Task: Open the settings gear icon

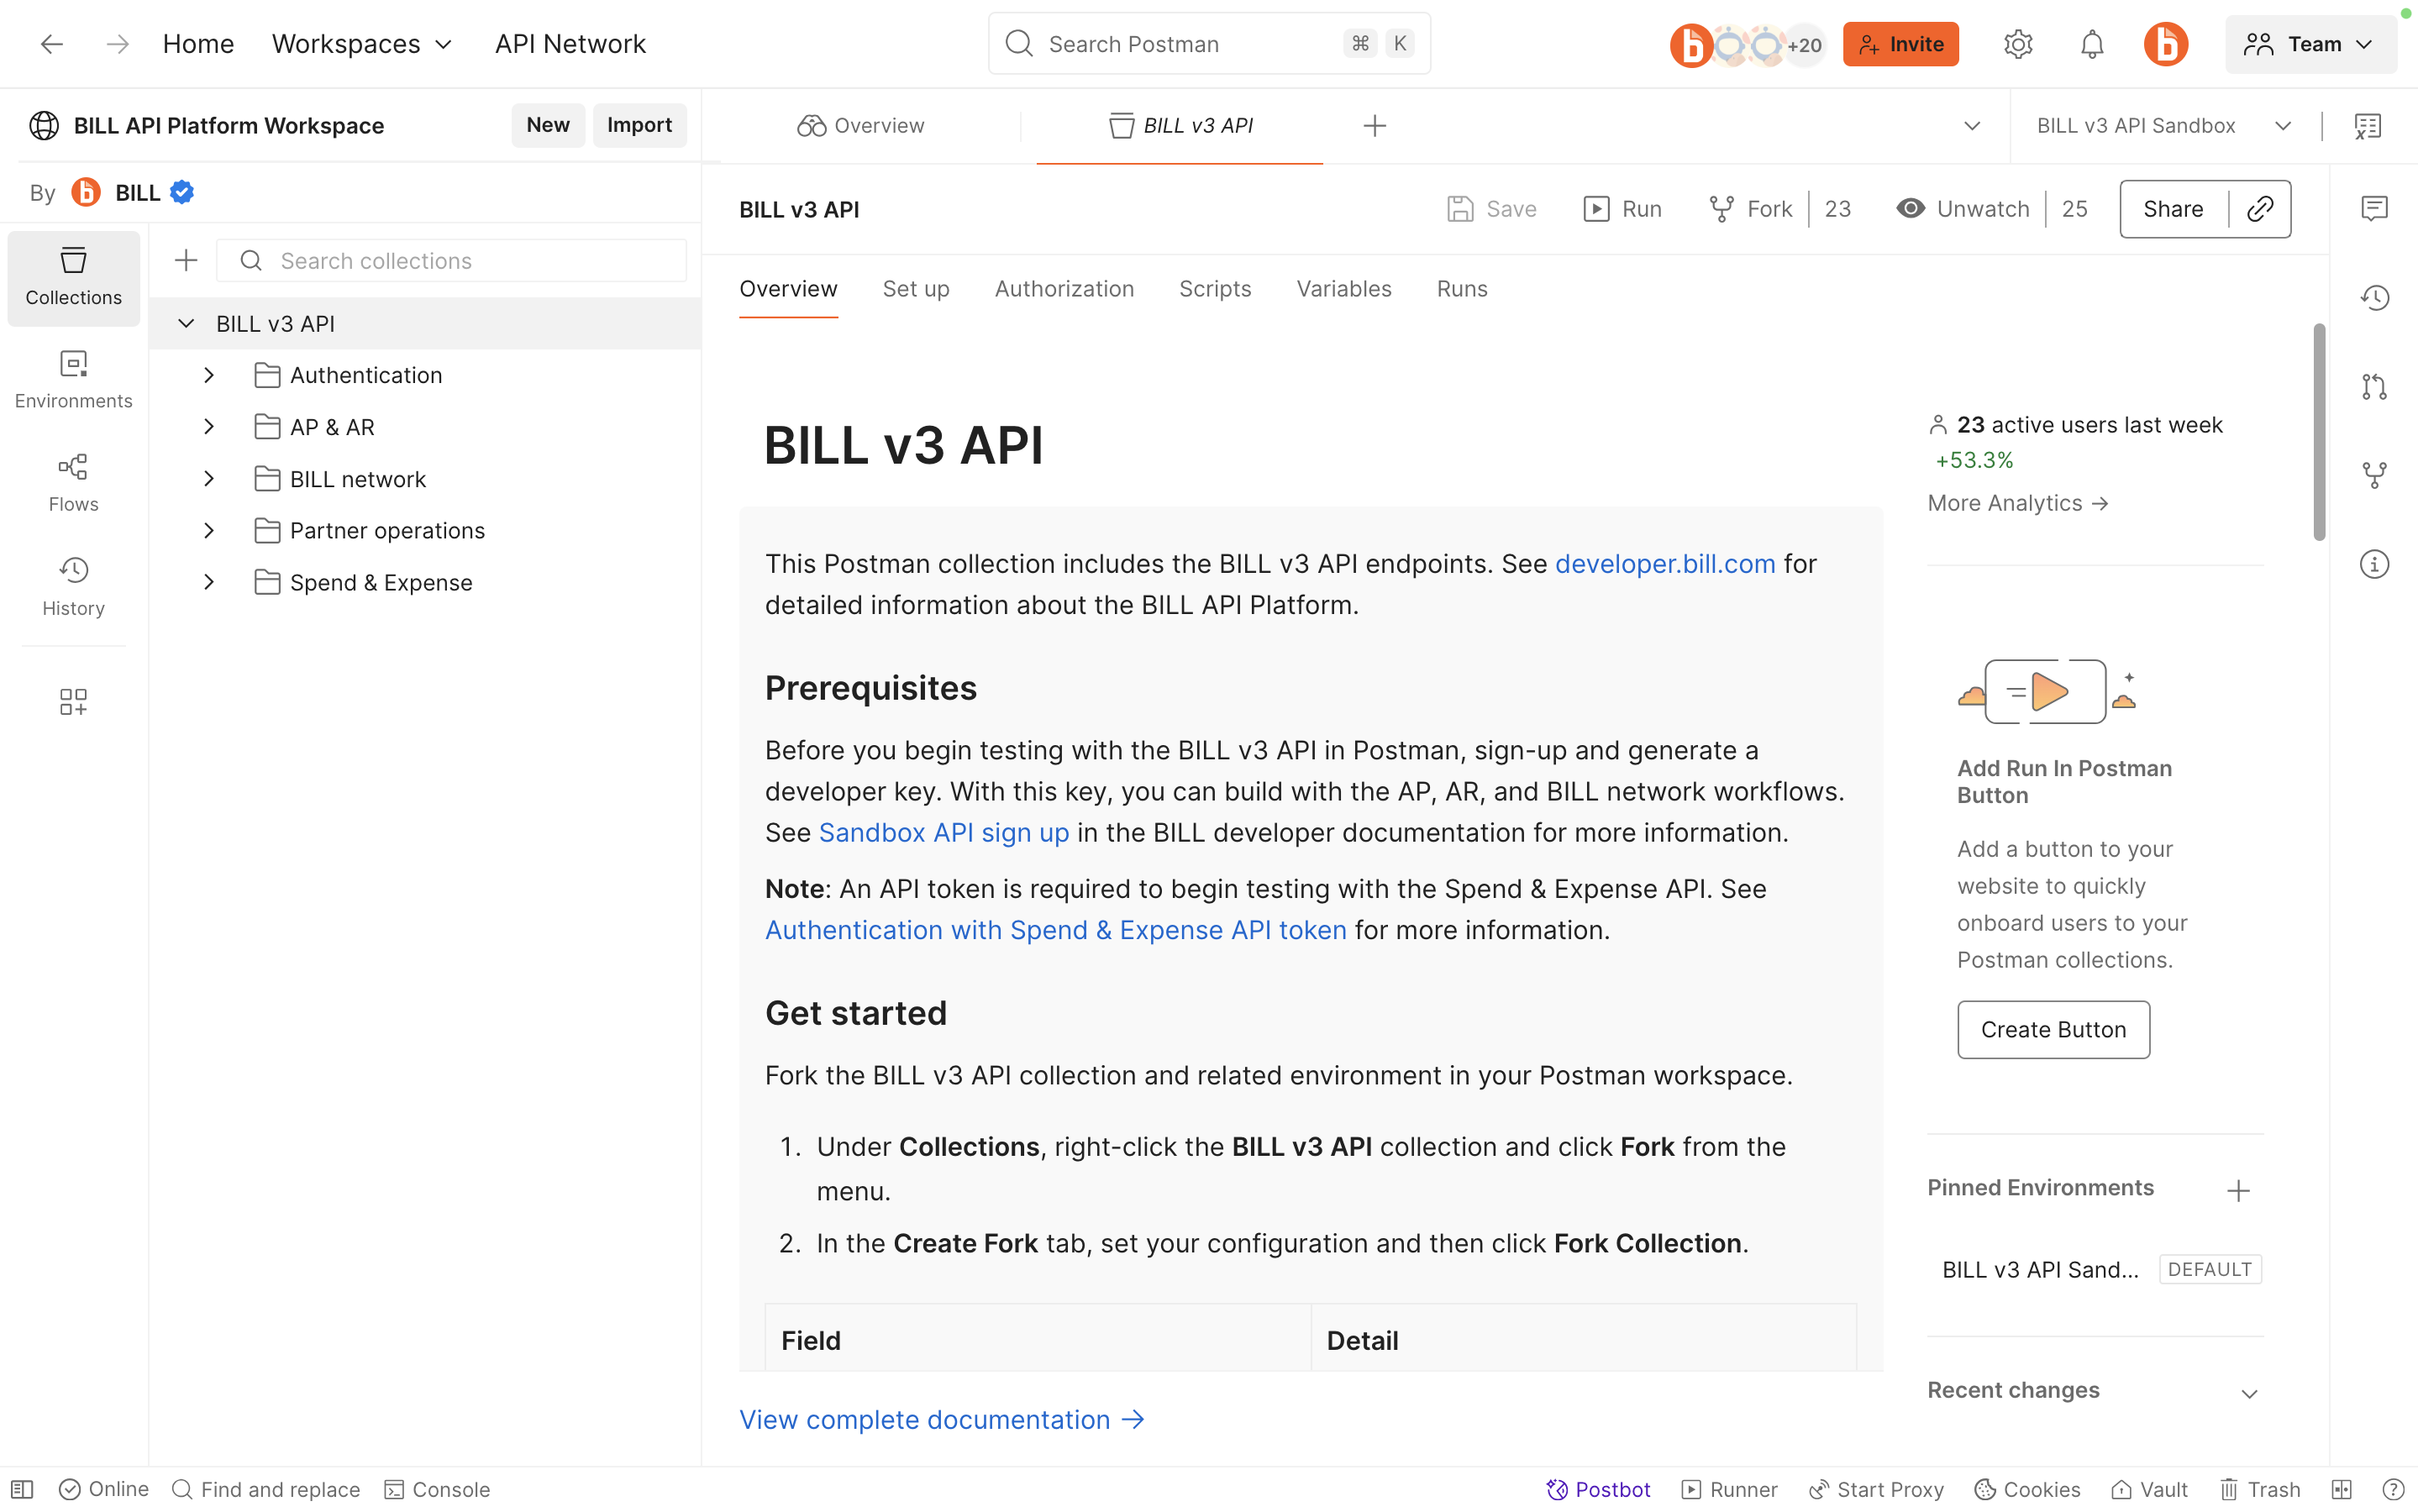Action: 2018,44
